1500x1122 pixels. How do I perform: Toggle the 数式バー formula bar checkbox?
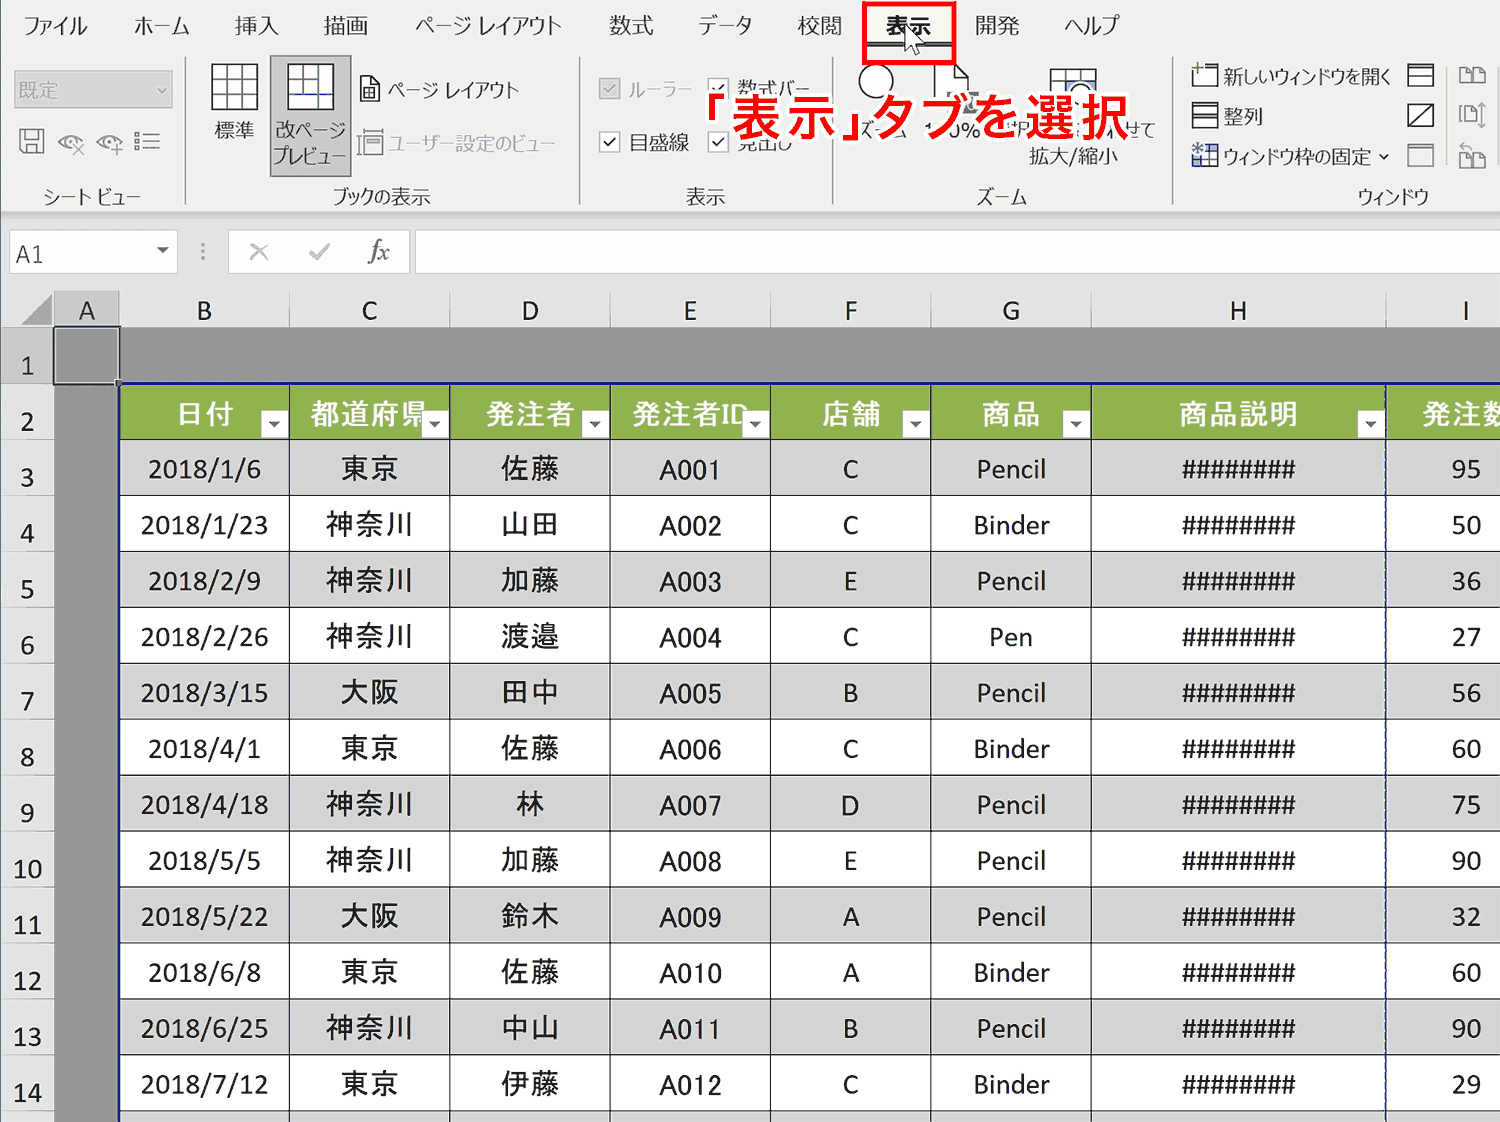click(717, 89)
